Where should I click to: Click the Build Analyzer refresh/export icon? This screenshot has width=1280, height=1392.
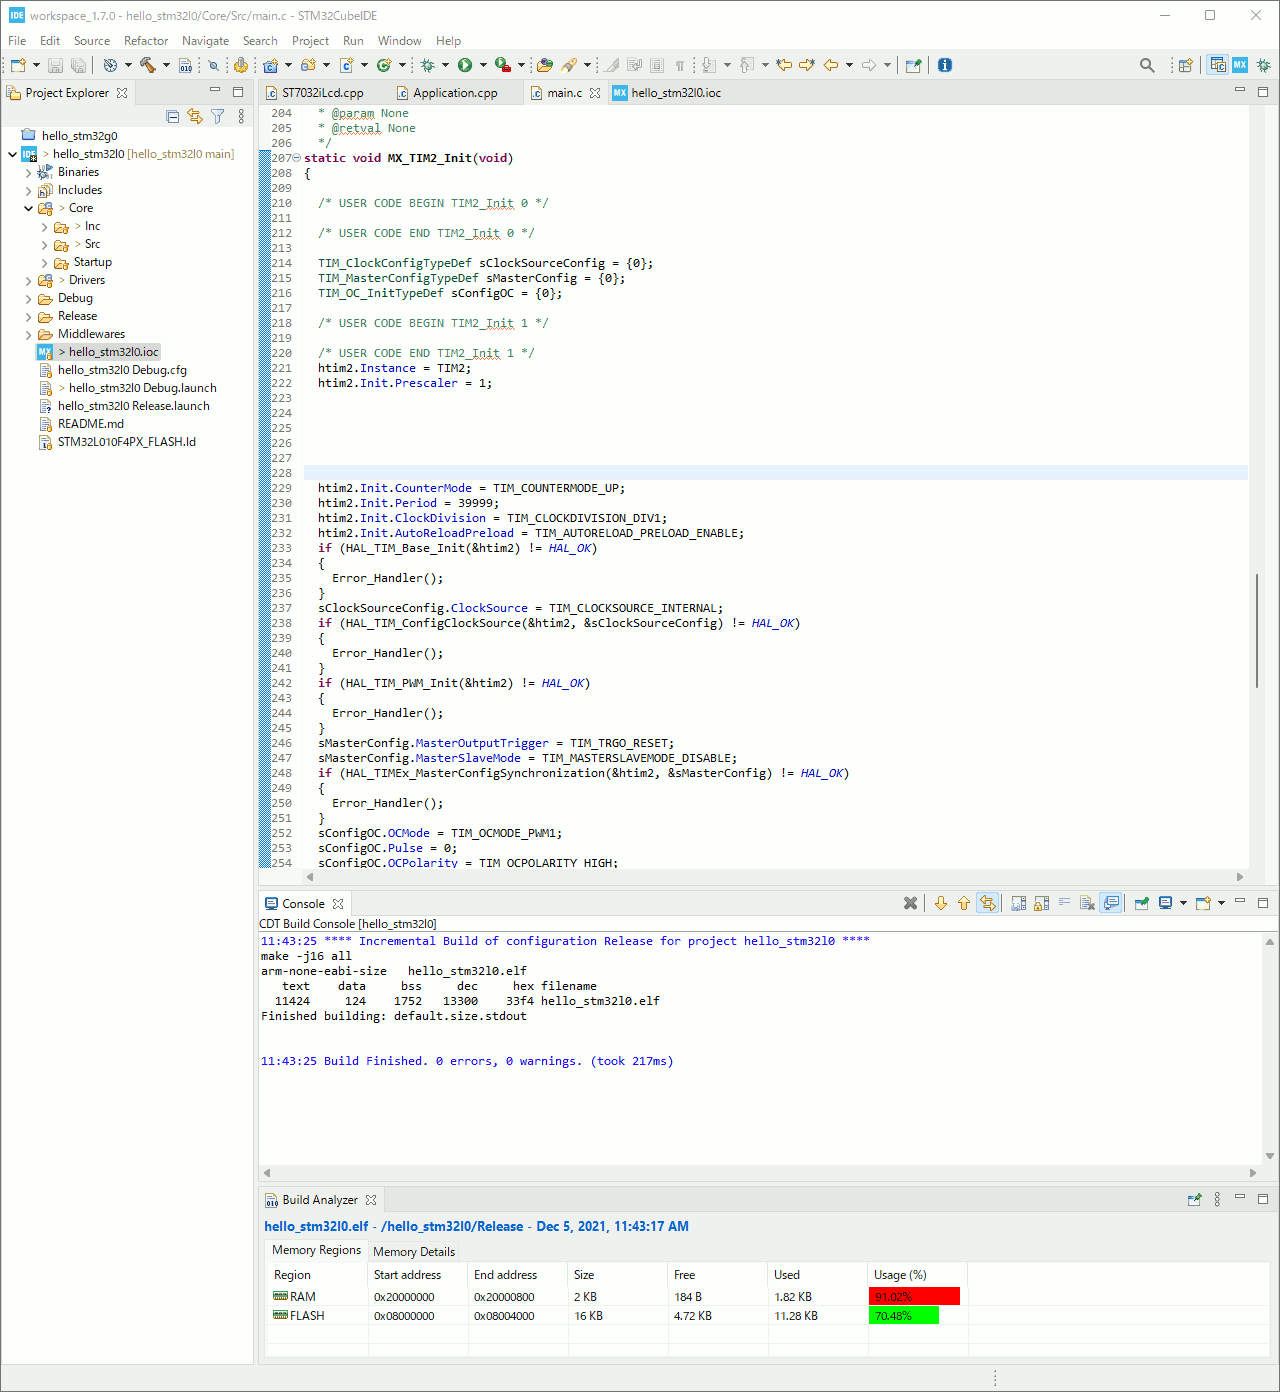(1194, 1199)
